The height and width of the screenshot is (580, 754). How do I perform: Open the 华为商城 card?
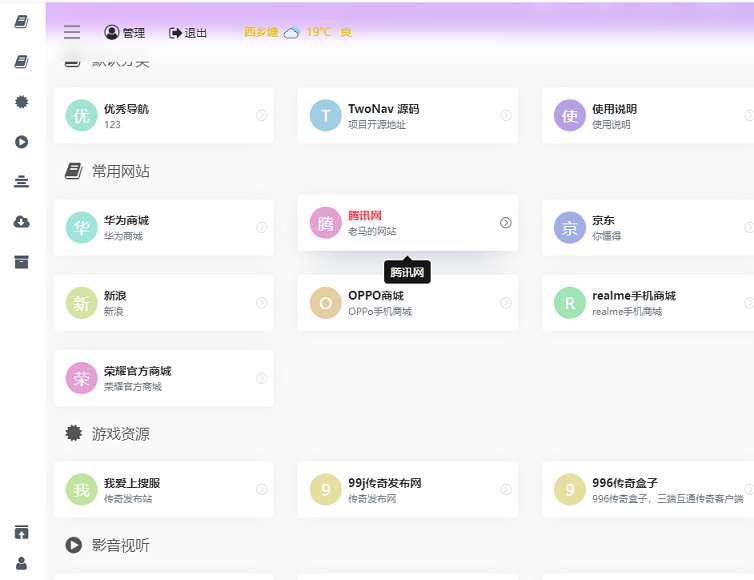(x=164, y=227)
